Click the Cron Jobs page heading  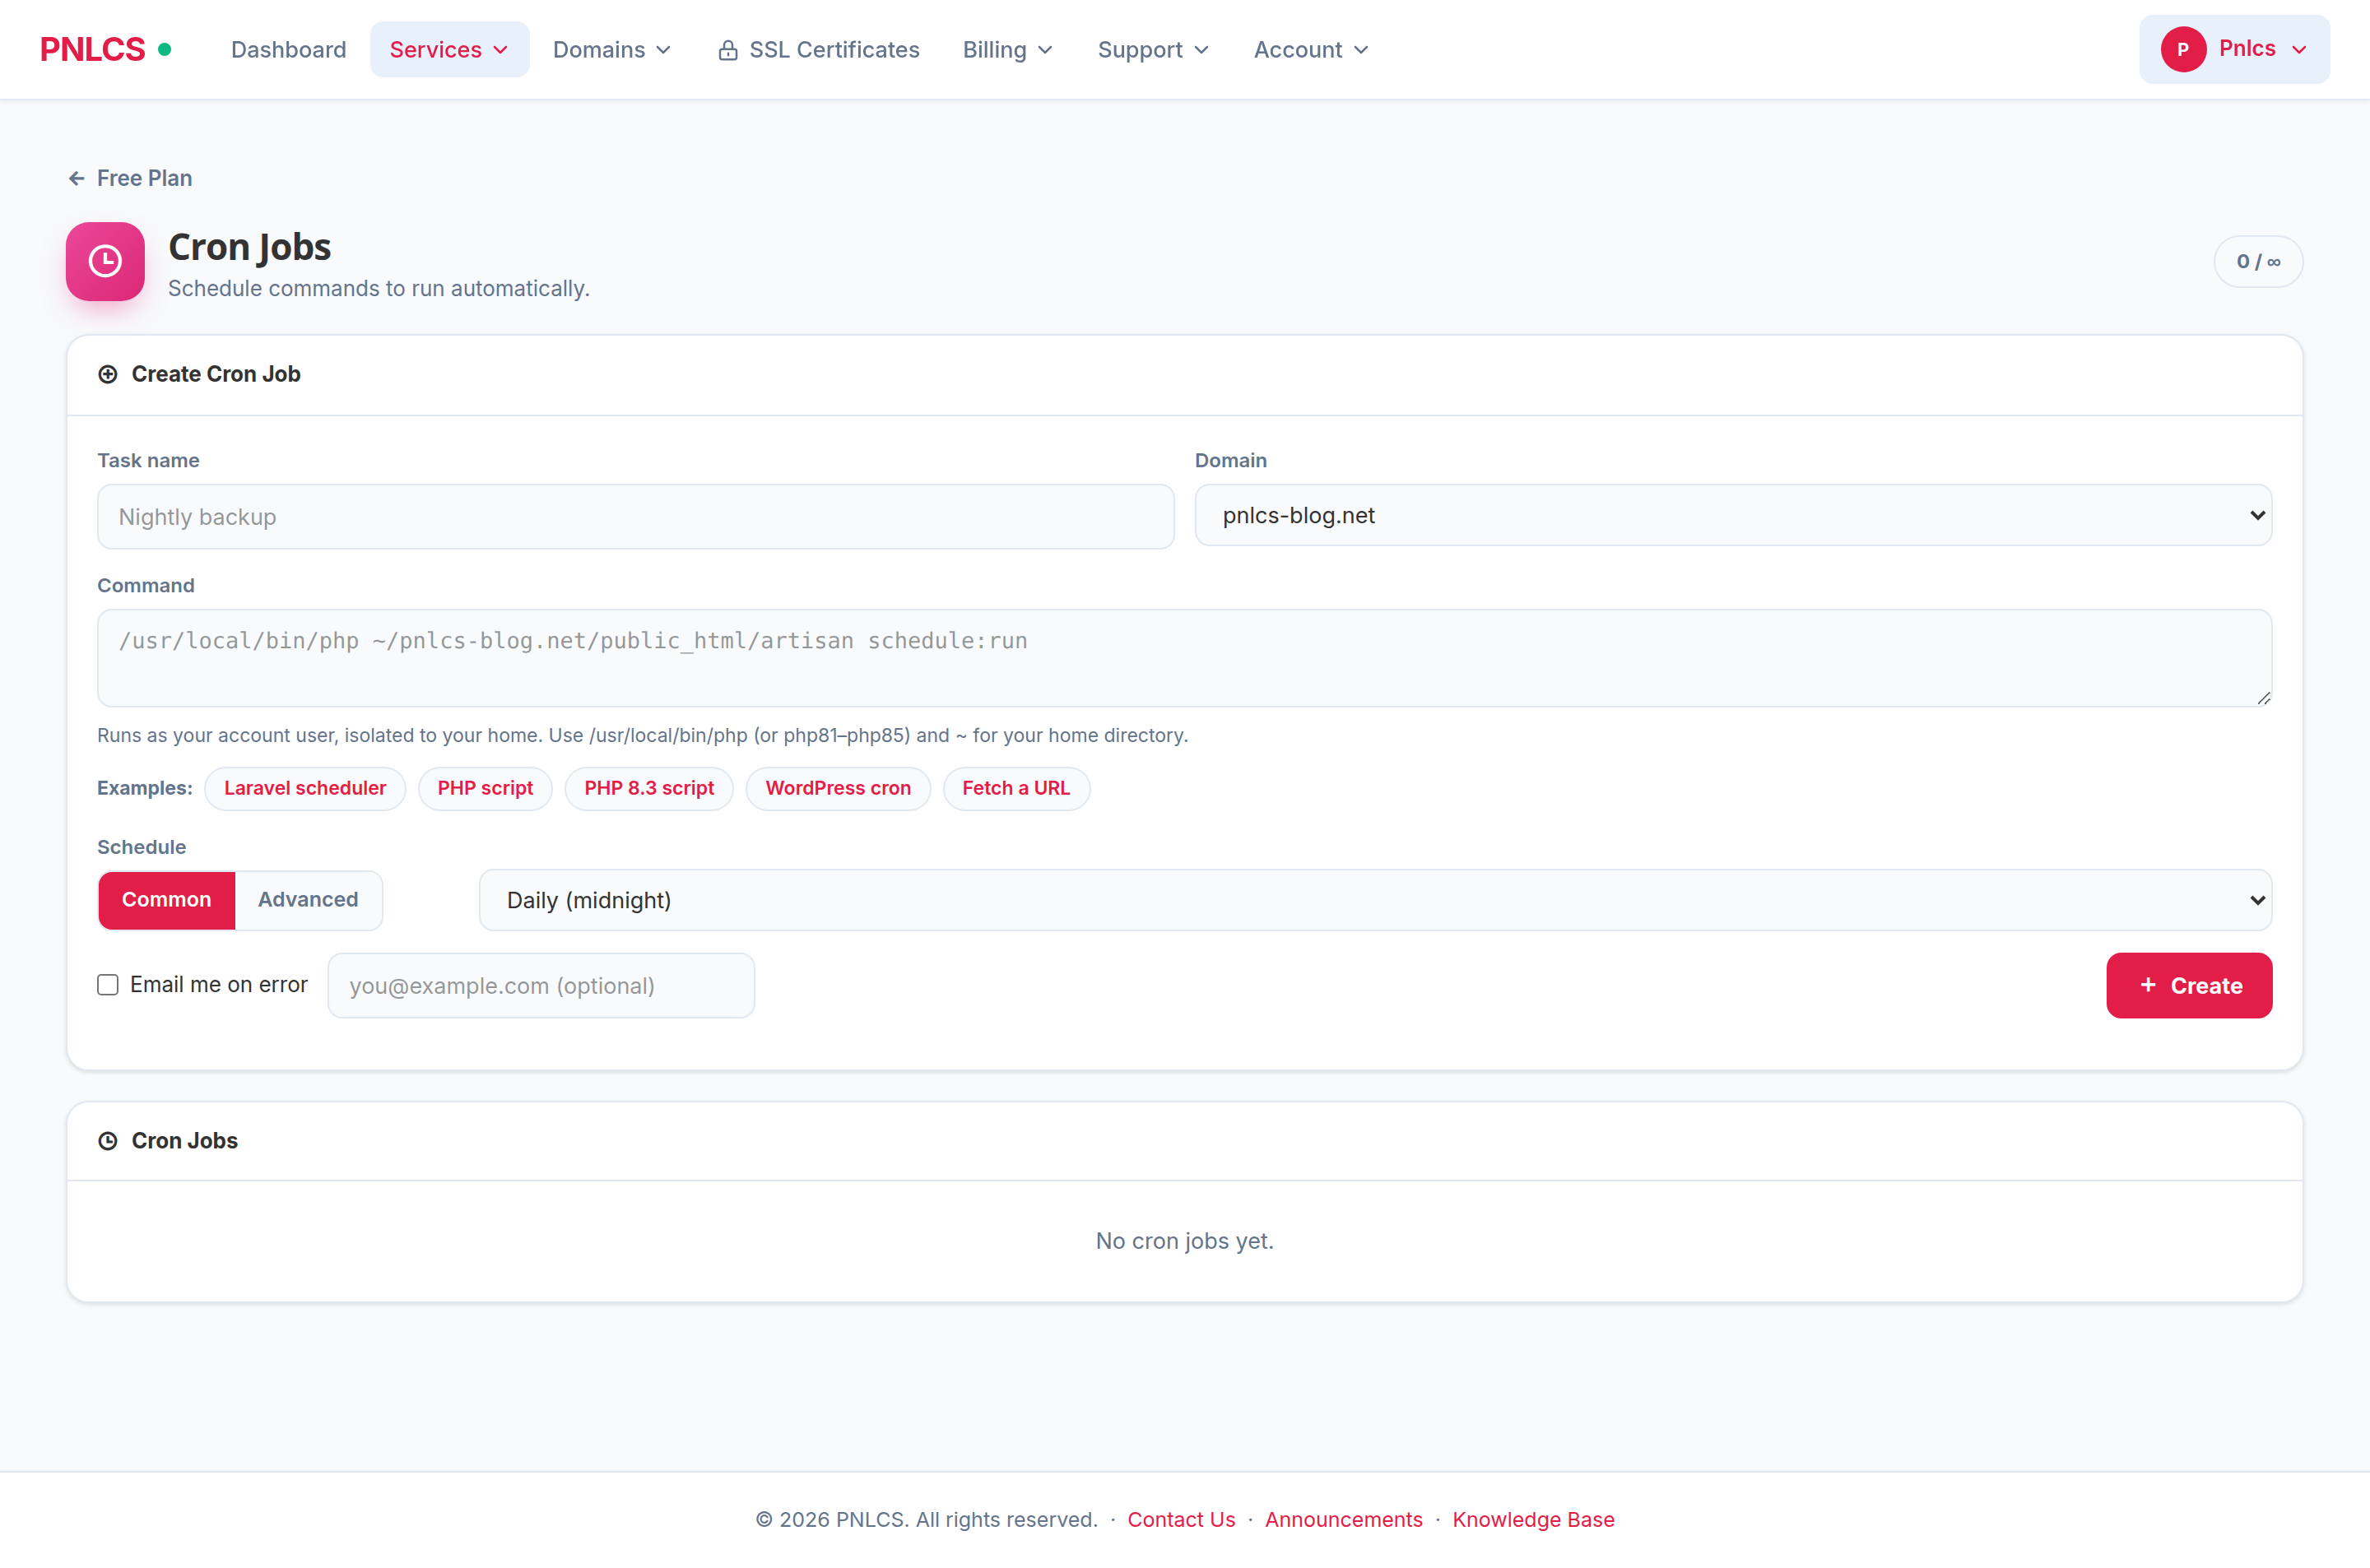[249, 247]
